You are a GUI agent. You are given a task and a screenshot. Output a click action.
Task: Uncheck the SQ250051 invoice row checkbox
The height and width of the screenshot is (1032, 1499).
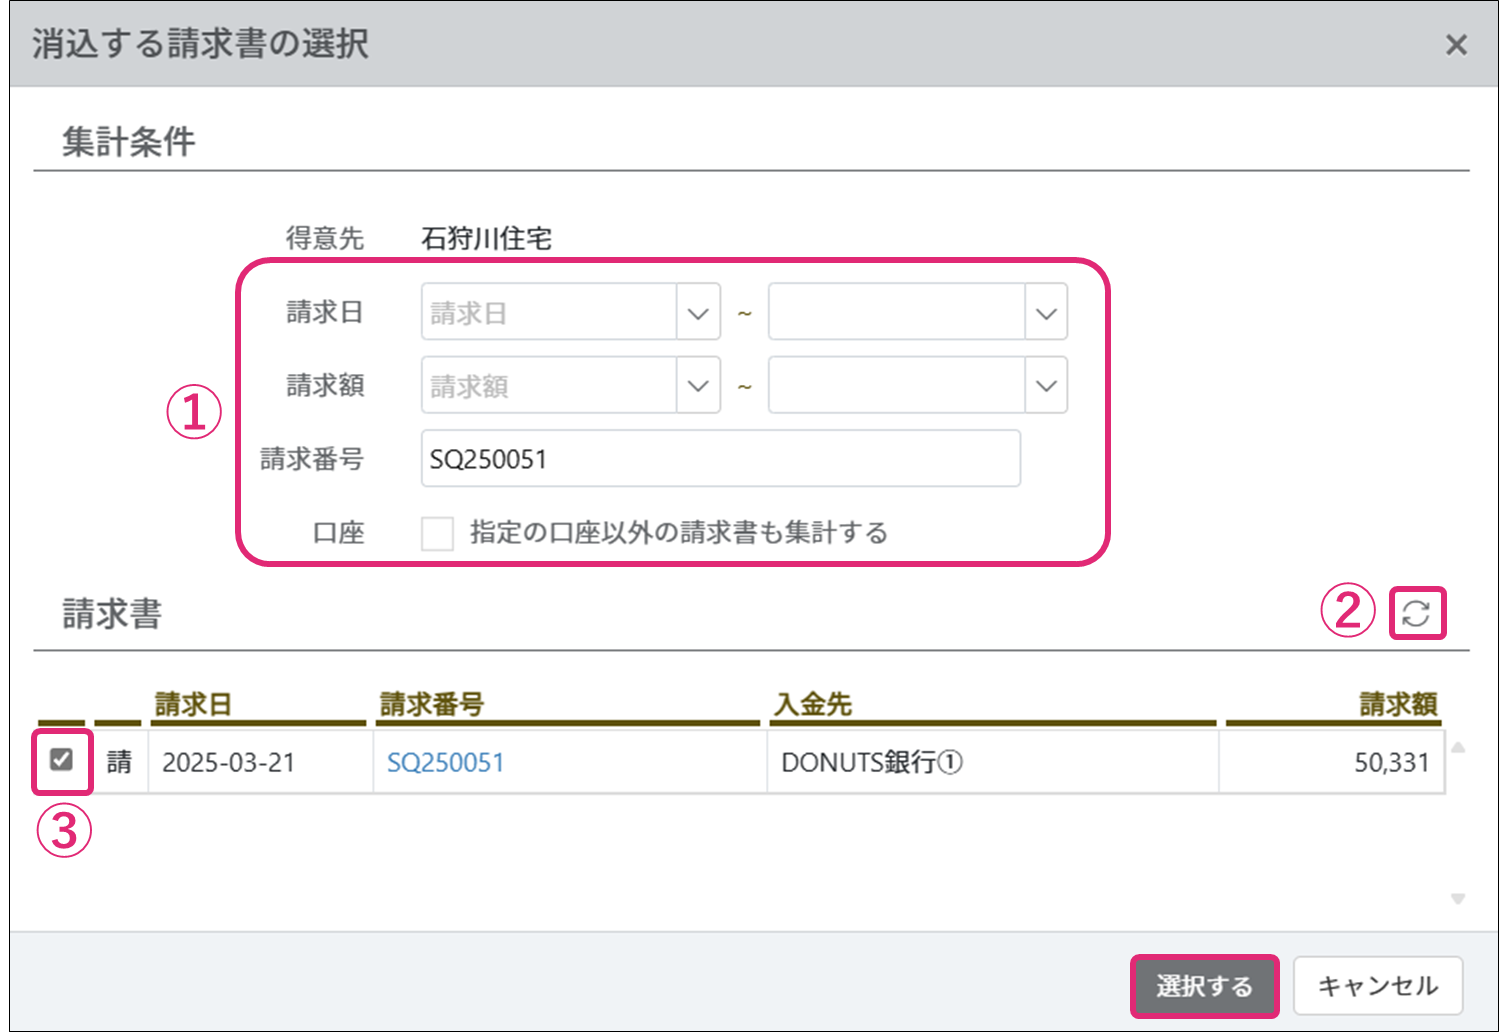[x=62, y=760]
